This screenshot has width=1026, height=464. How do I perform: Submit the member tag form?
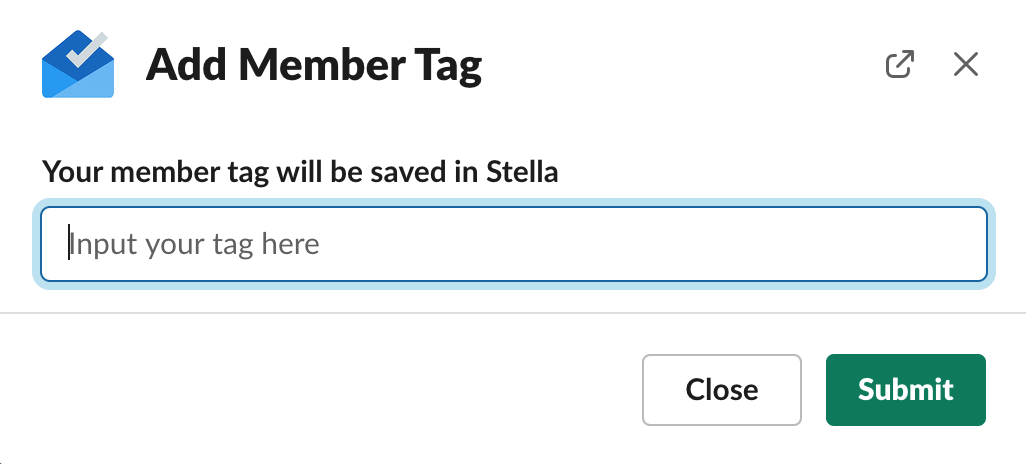click(906, 390)
